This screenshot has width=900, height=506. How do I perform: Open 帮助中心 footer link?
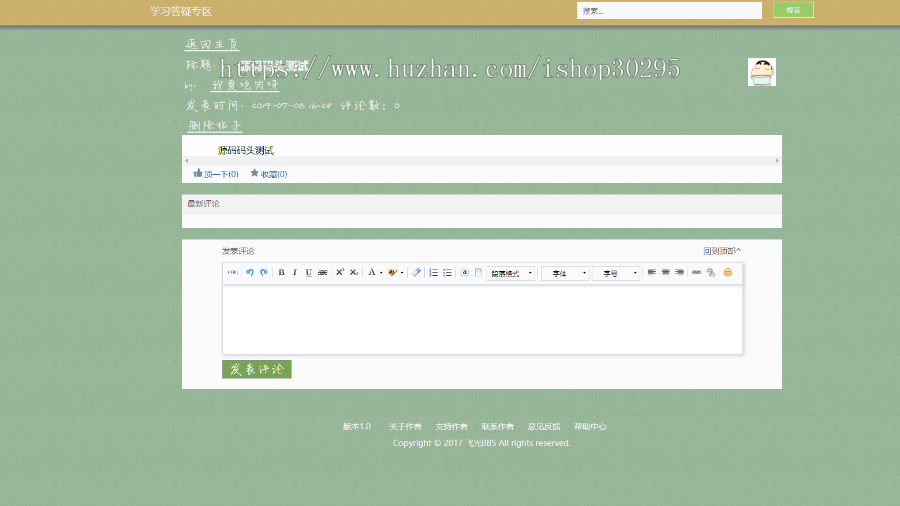590,426
